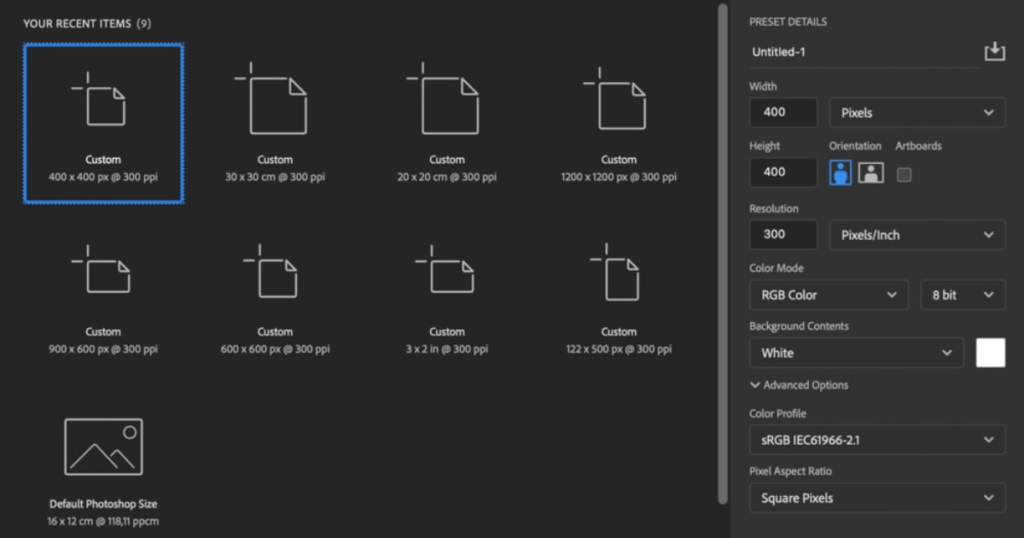Collapse the Advanced Options section
This screenshot has width=1024, height=538.
(799, 385)
